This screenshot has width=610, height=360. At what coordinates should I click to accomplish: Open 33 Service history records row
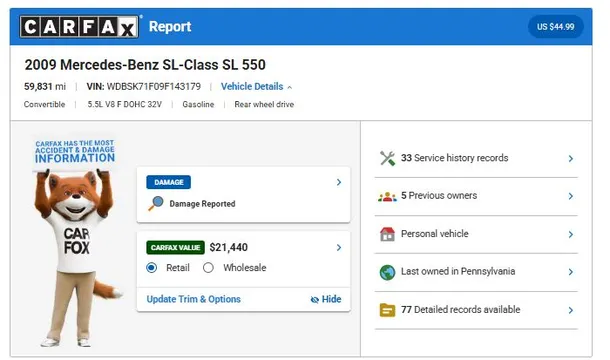[x=476, y=158]
